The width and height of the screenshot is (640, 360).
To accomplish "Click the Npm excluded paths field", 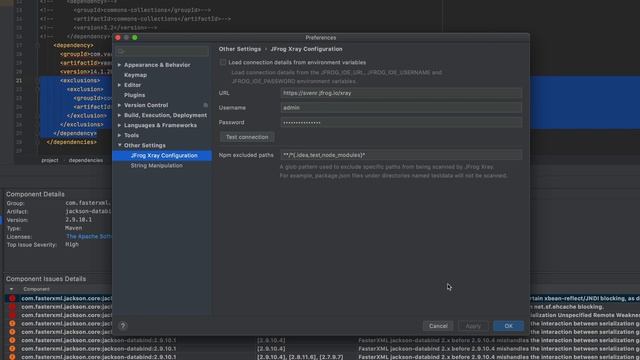I will point(401,155).
